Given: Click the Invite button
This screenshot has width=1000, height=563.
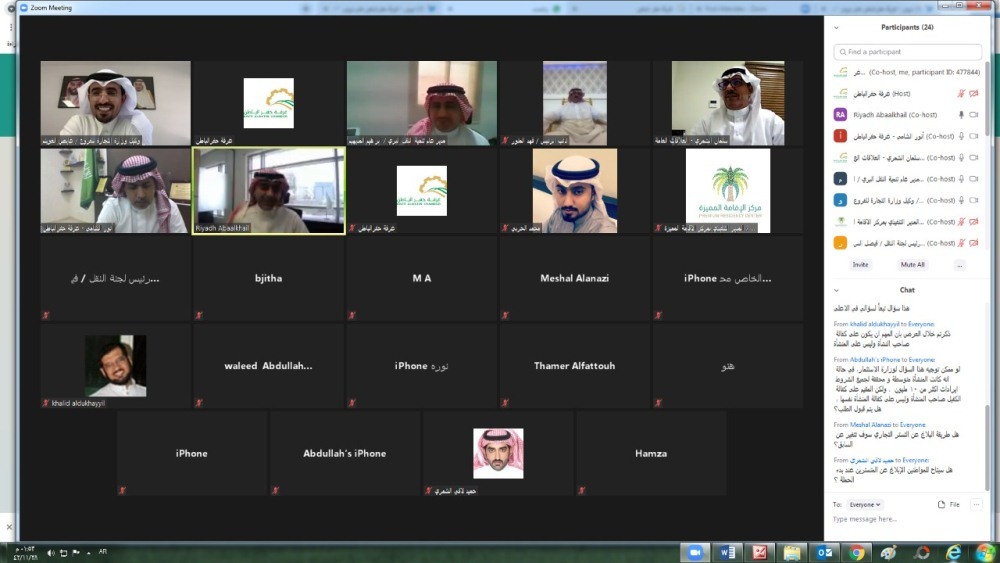Looking at the screenshot, I should click(x=860, y=265).
